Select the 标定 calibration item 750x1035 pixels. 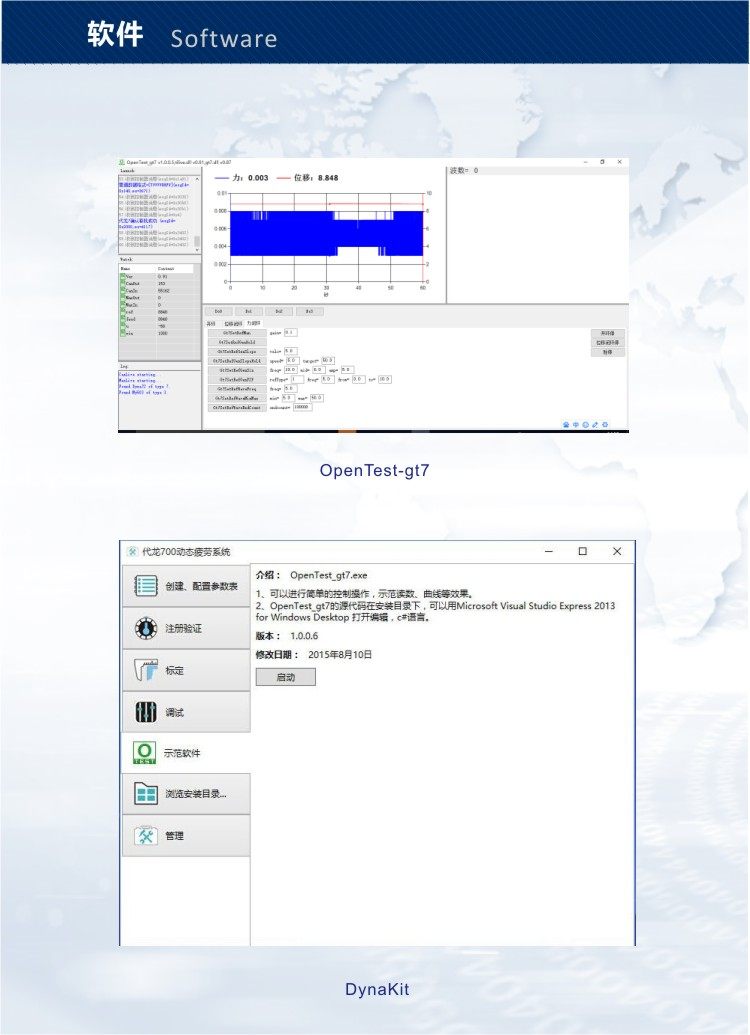pos(186,670)
